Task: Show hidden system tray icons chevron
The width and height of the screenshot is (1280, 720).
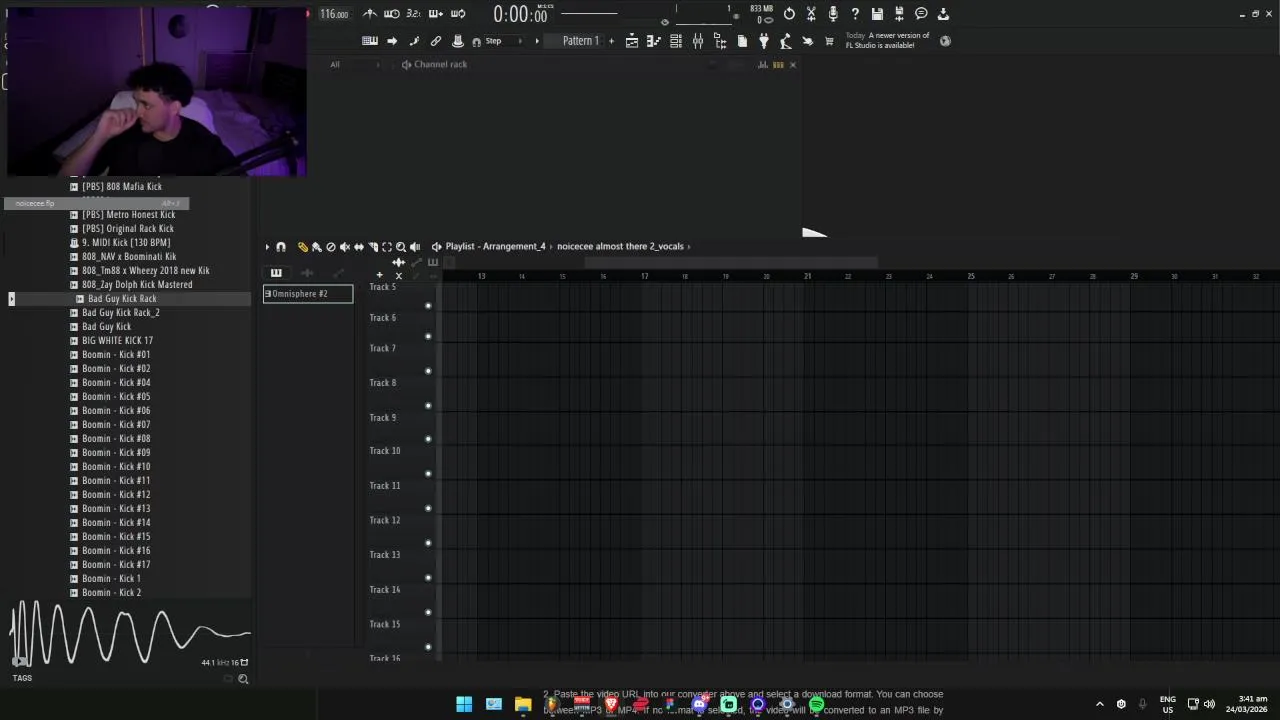Action: (x=1100, y=704)
